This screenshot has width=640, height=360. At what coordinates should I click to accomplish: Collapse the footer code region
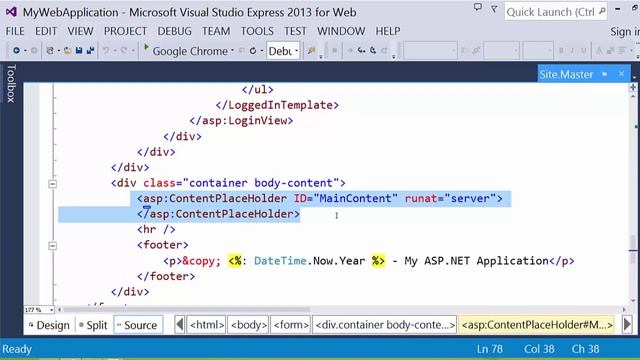point(52,246)
